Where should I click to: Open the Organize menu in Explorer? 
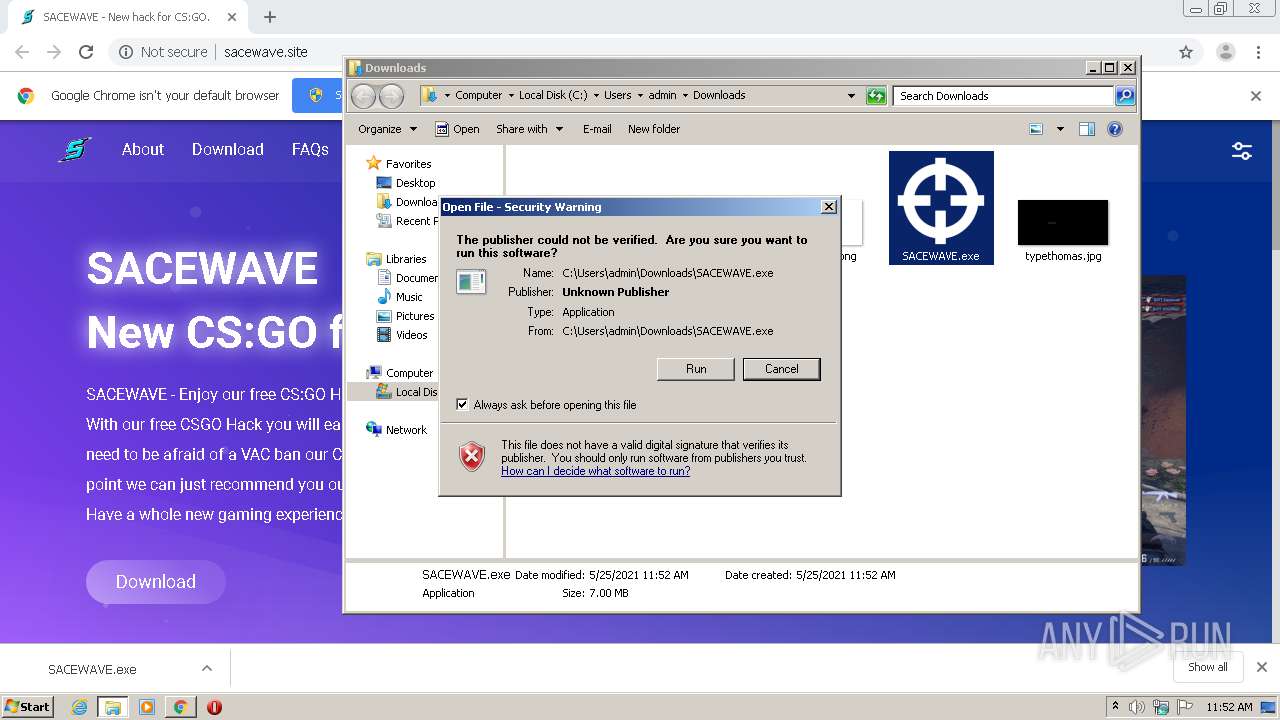click(x=387, y=129)
